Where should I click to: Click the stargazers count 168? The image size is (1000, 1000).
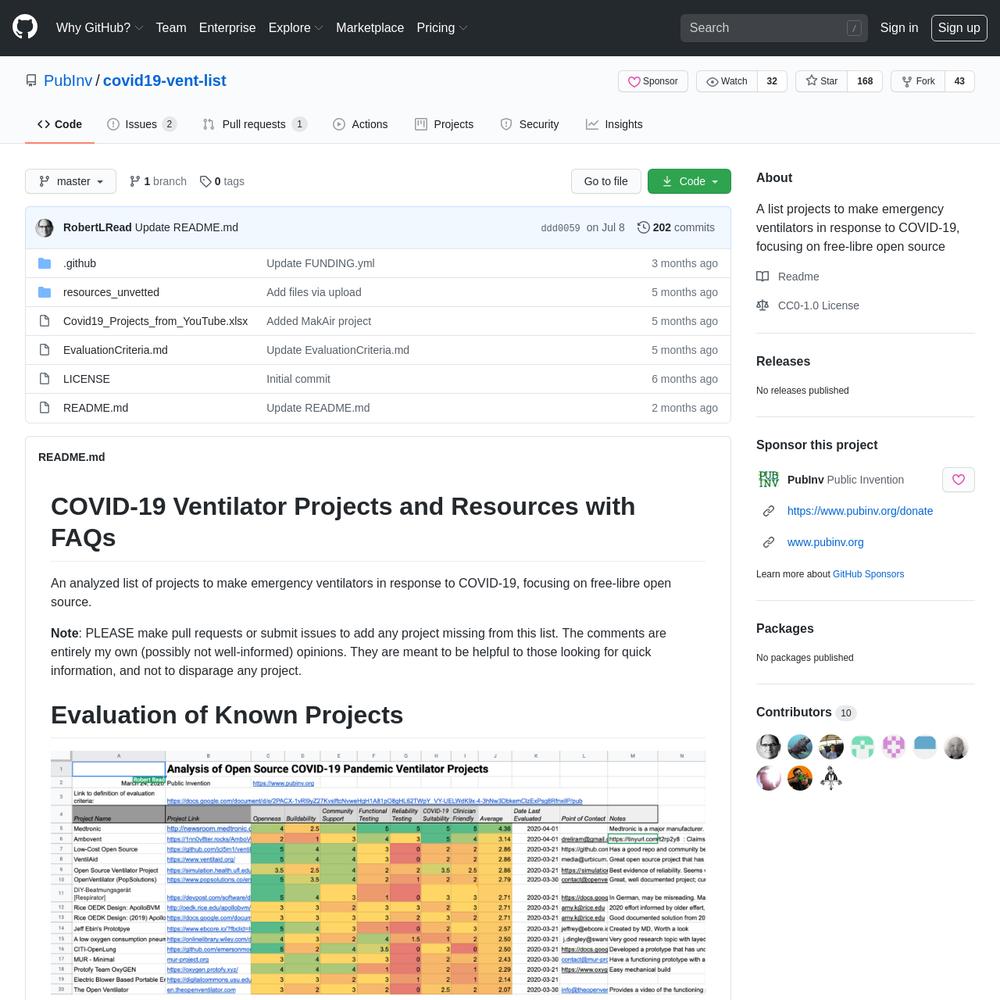click(x=865, y=81)
